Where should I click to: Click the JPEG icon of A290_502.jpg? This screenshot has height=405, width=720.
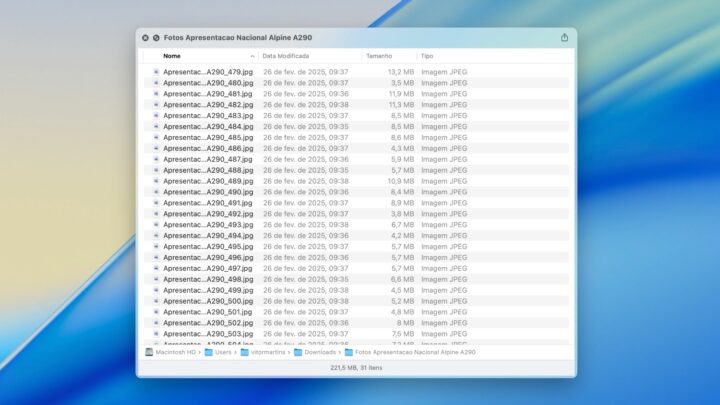(156, 323)
